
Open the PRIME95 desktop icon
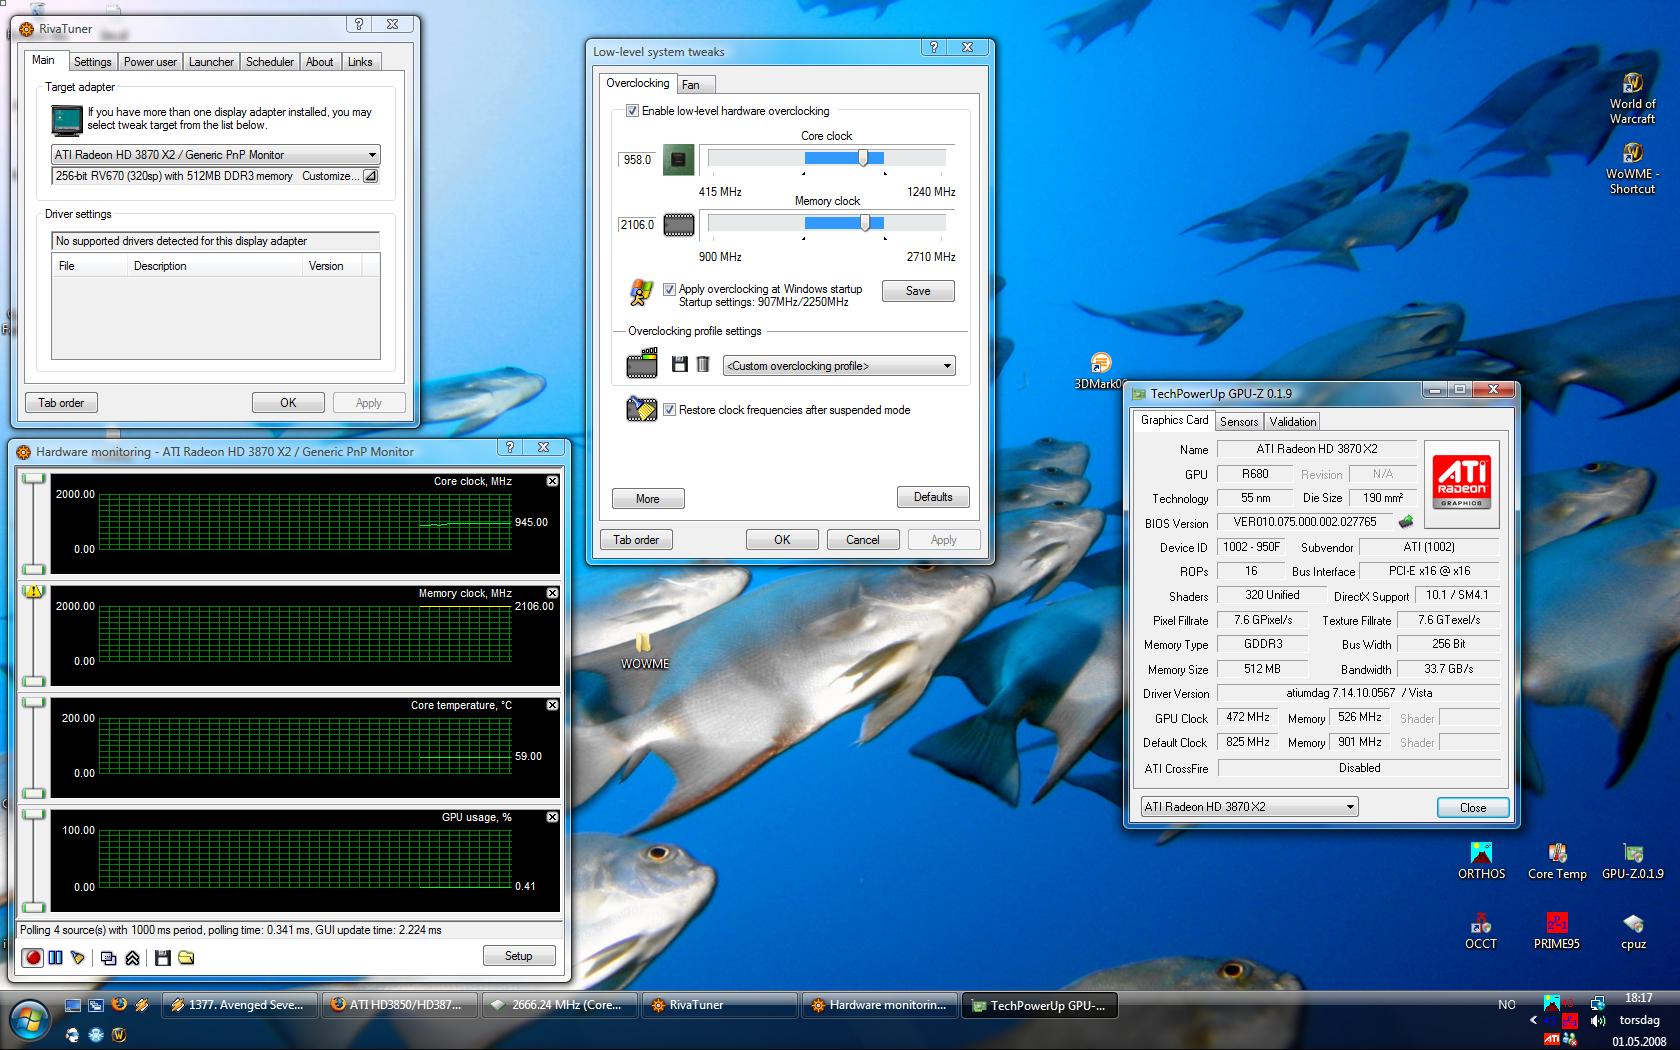click(x=1557, y=931)
